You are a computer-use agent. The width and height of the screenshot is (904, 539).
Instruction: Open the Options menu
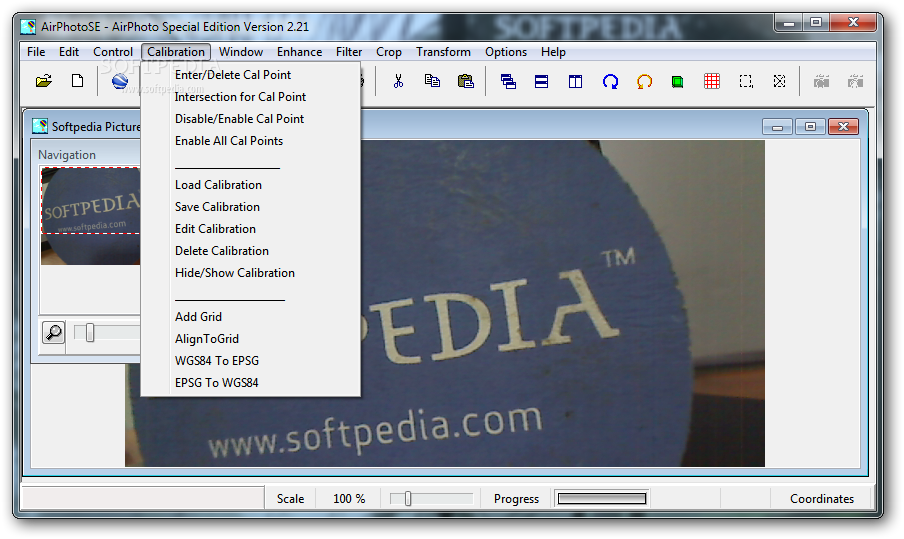(506, 52)
